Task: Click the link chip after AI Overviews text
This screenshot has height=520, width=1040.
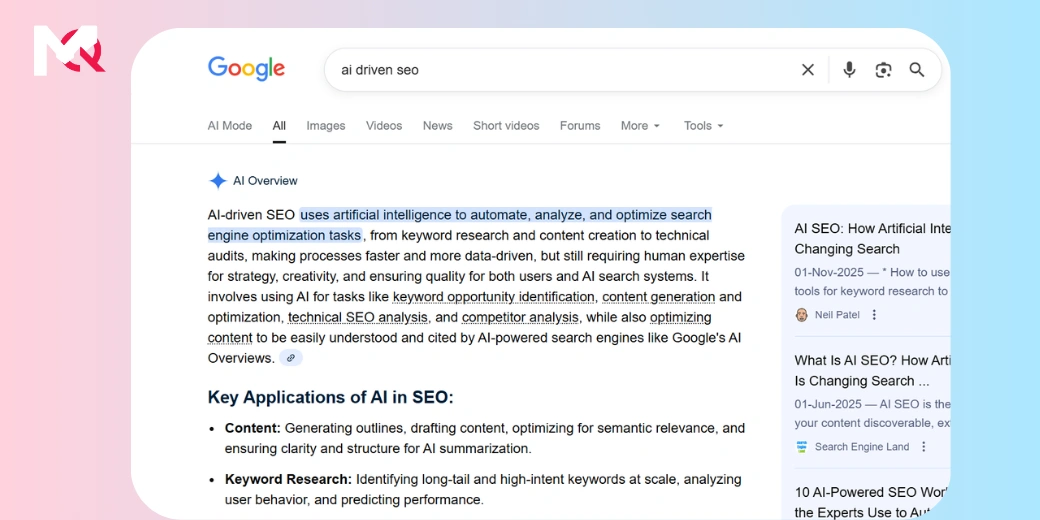Action: click(x=291, y=358)
